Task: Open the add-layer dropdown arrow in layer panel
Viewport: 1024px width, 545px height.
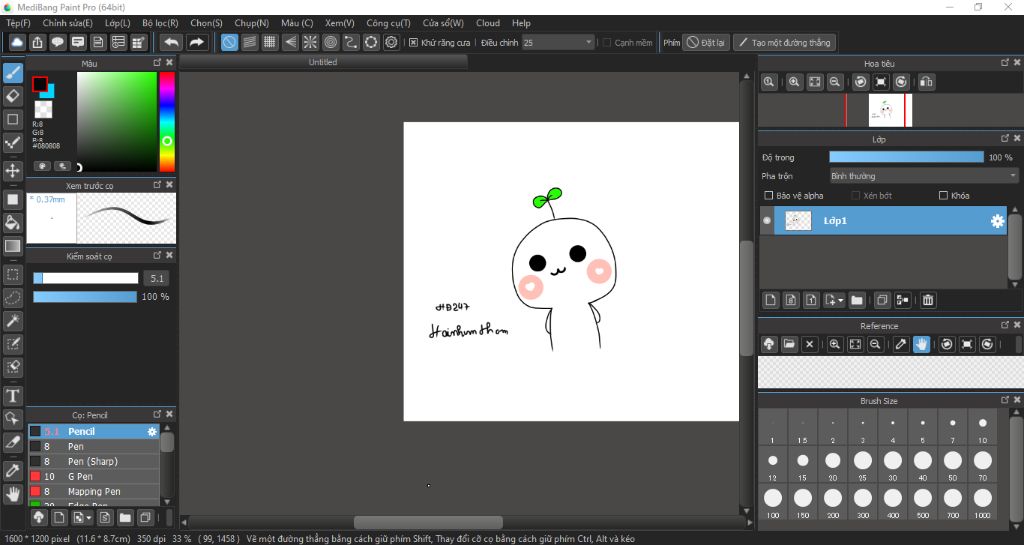Action: tap(842, 300)
